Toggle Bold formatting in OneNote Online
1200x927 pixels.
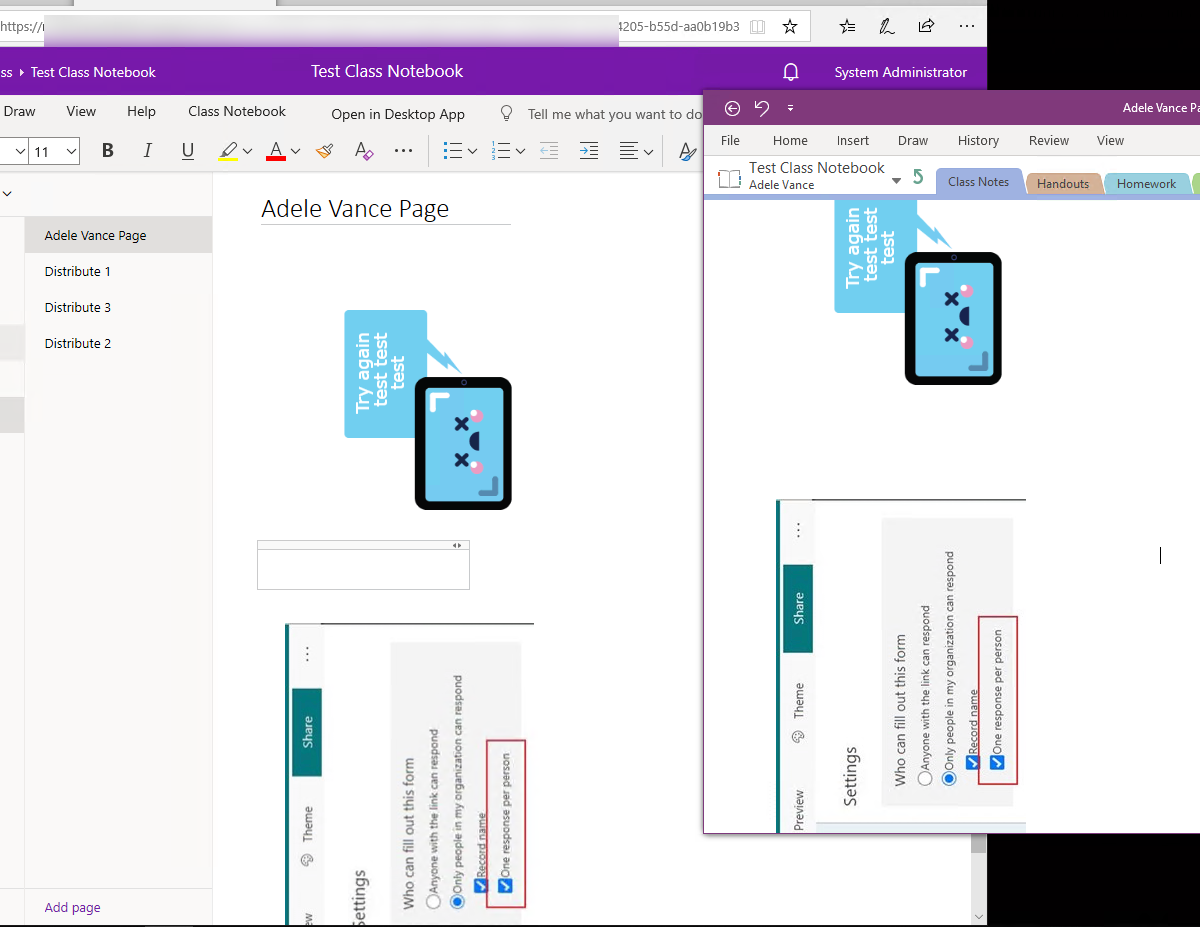(108, 151)
